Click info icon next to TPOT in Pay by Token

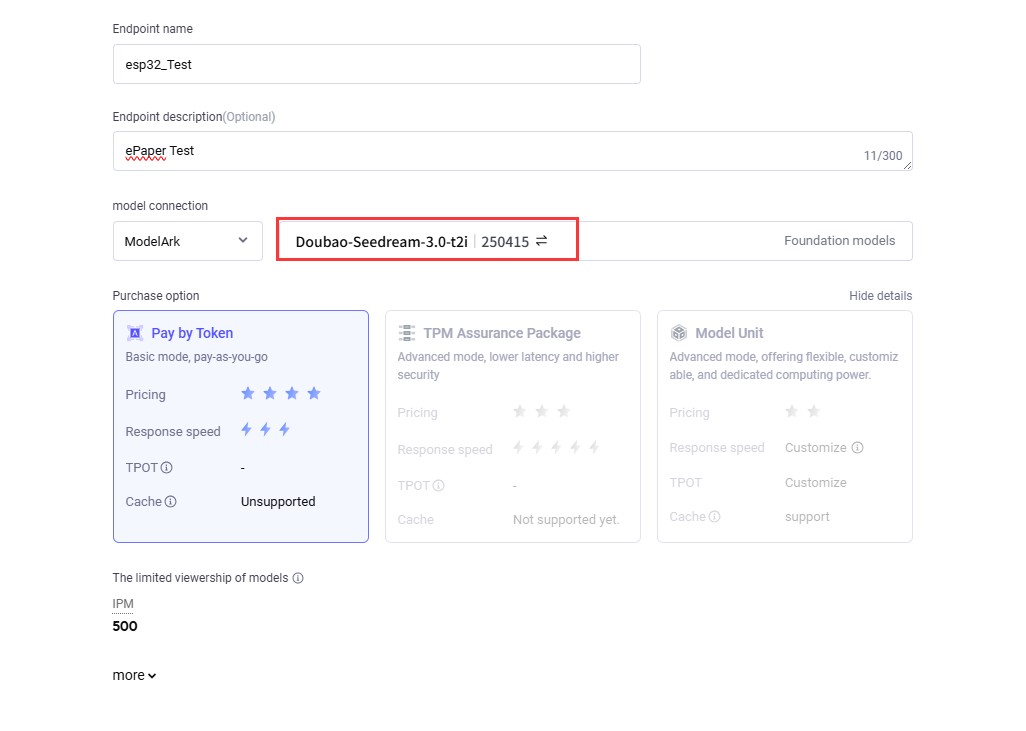pyautogui.click(x=167, y=468)
